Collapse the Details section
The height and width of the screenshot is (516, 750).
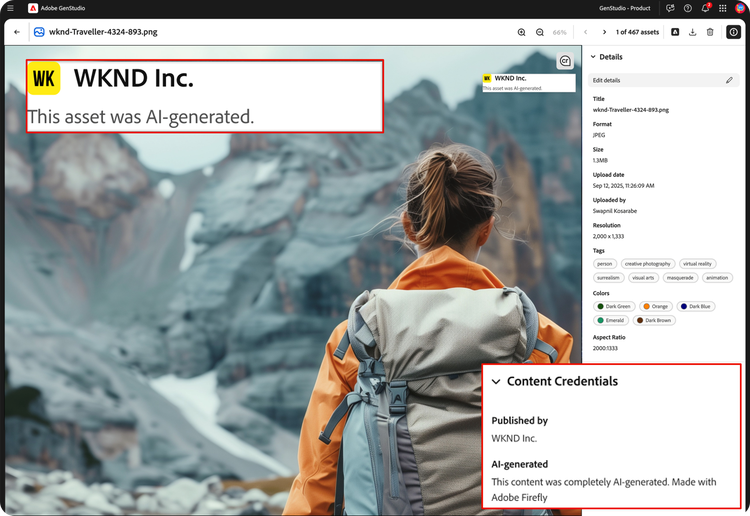(593, 57)
